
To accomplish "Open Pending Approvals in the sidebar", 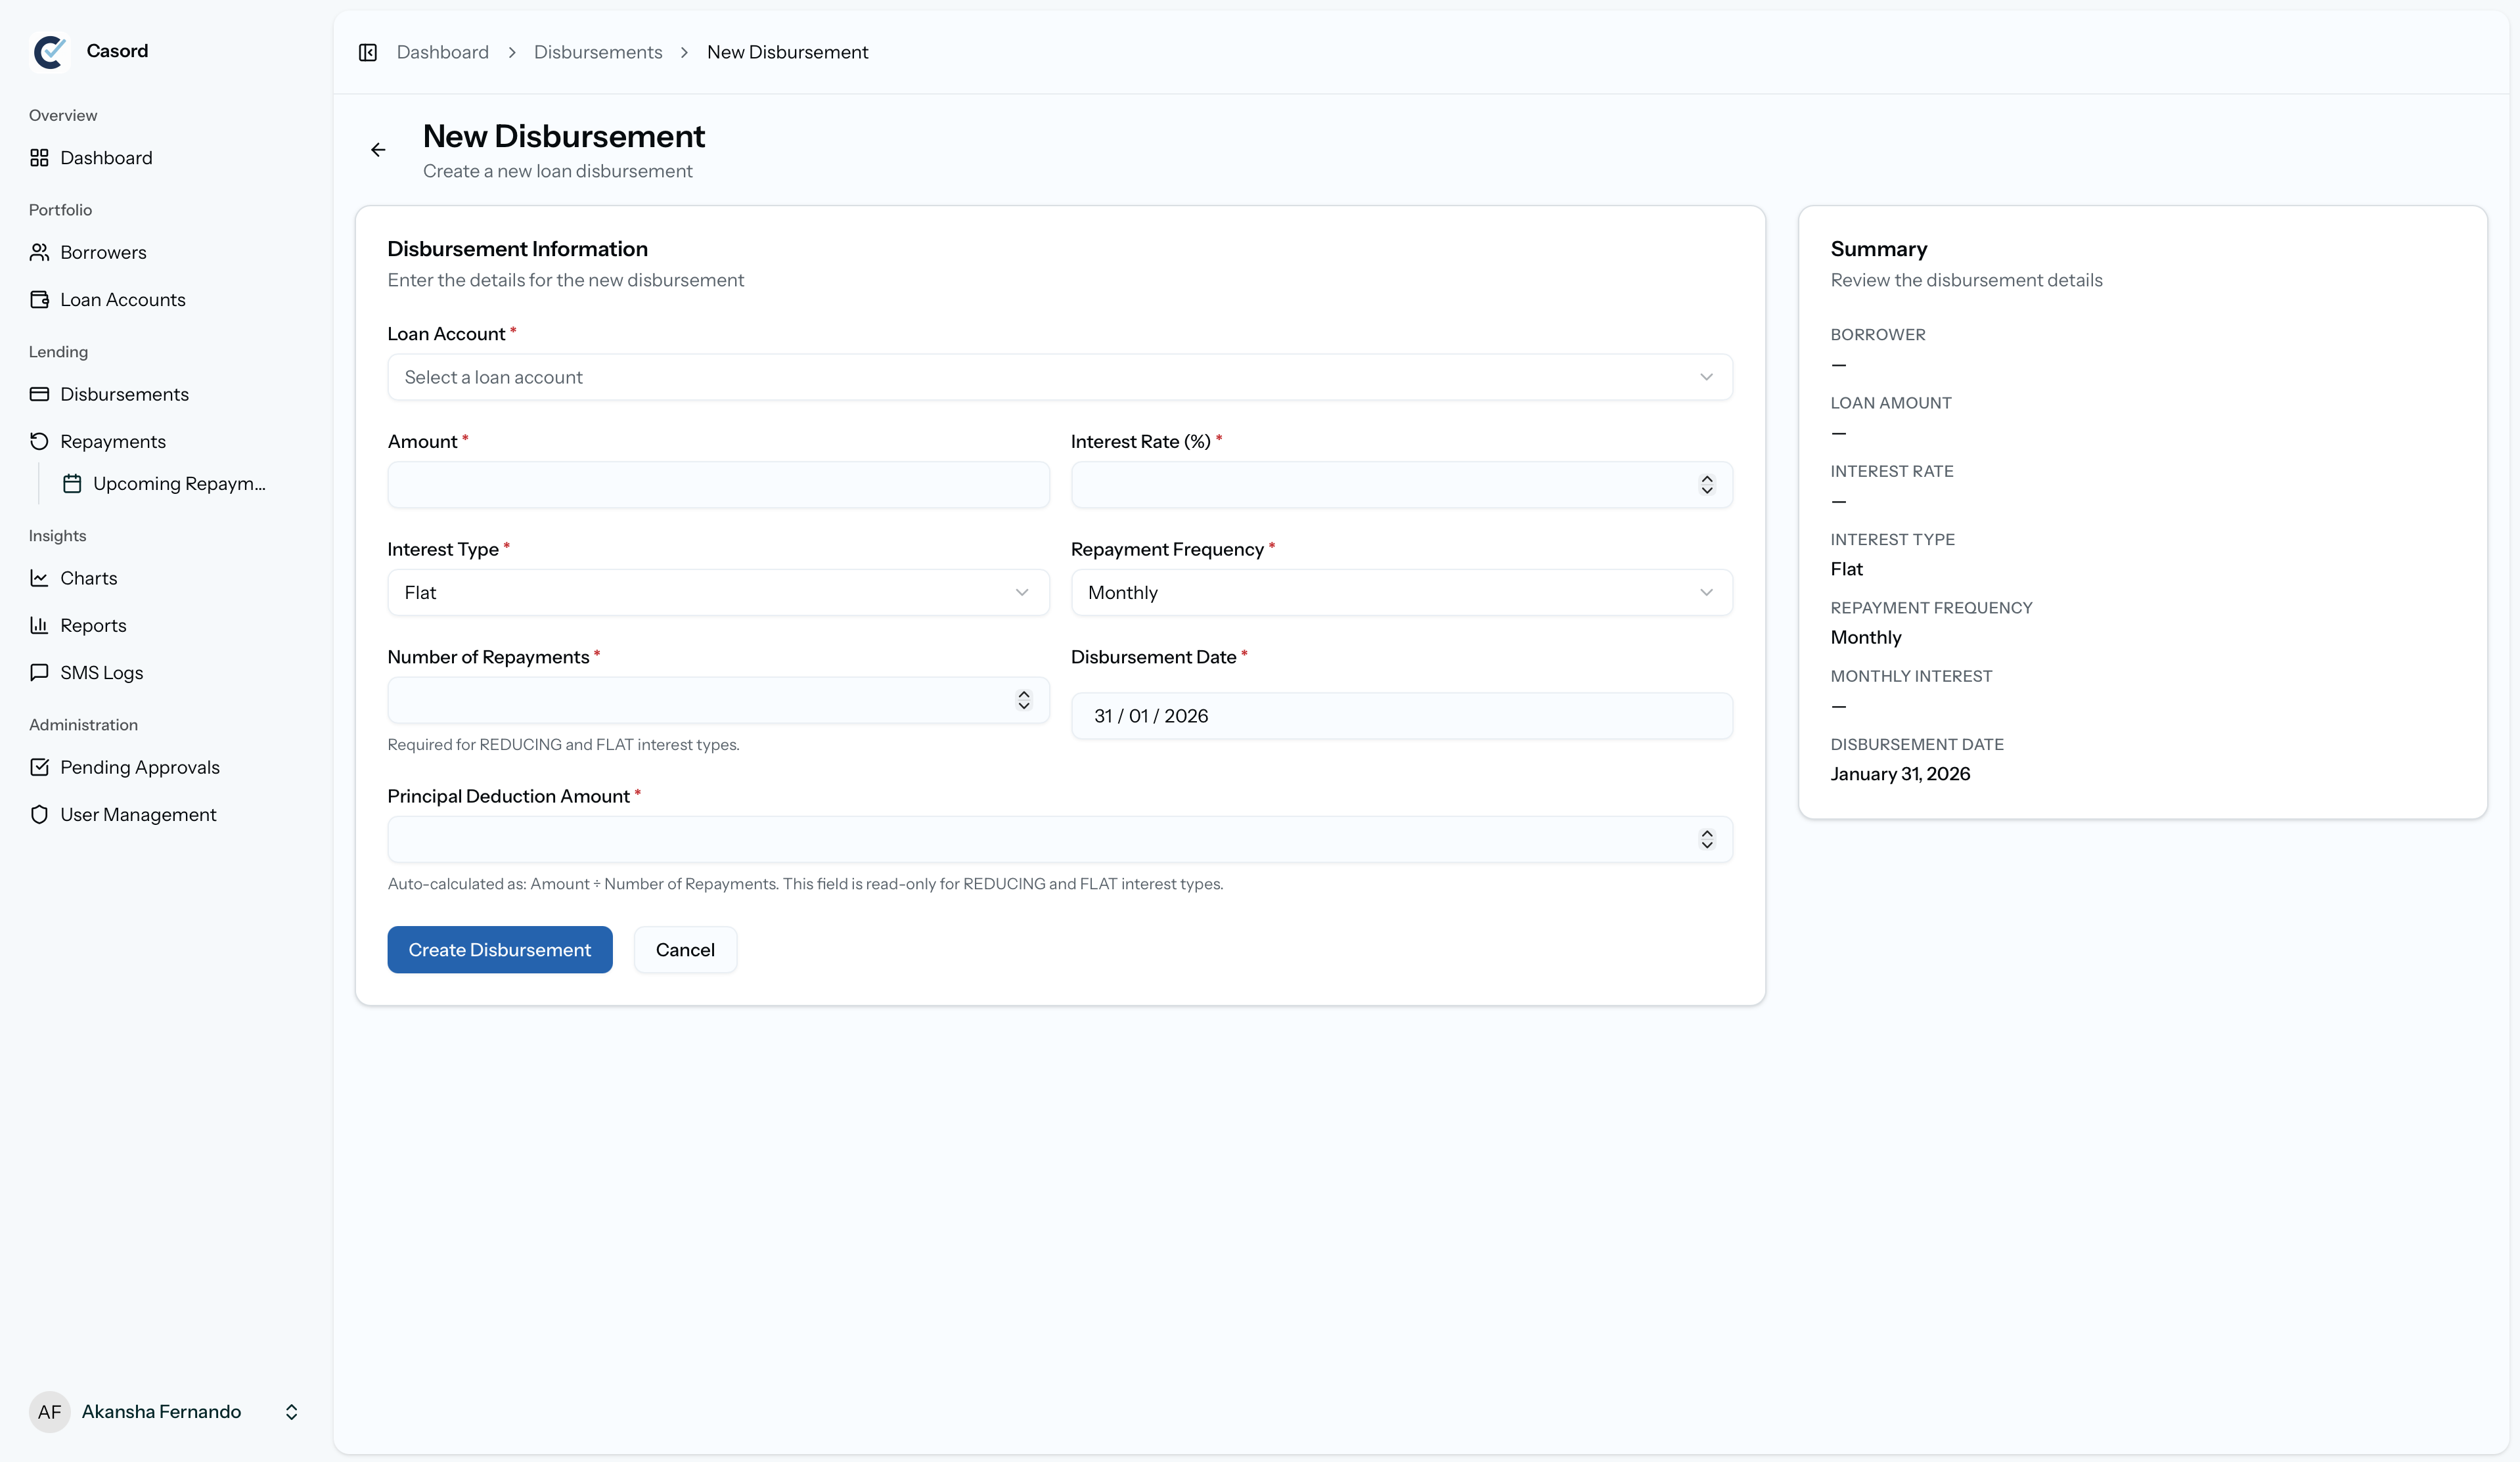I will [139, 767].
